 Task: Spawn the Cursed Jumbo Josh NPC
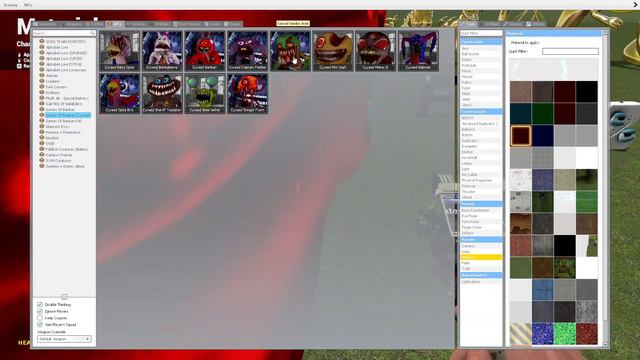[x=290, y=51]
